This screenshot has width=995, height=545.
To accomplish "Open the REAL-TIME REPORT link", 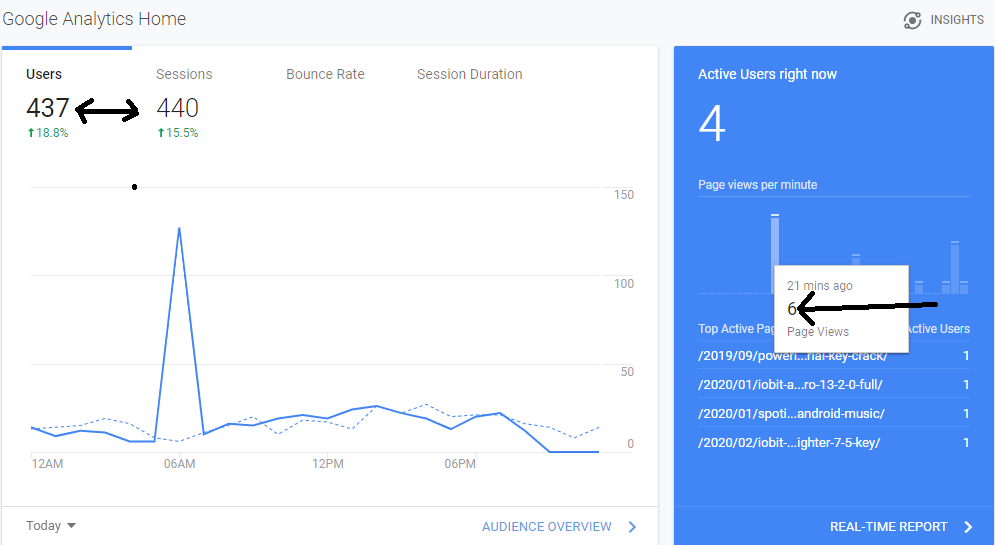I will coord(888,527).
